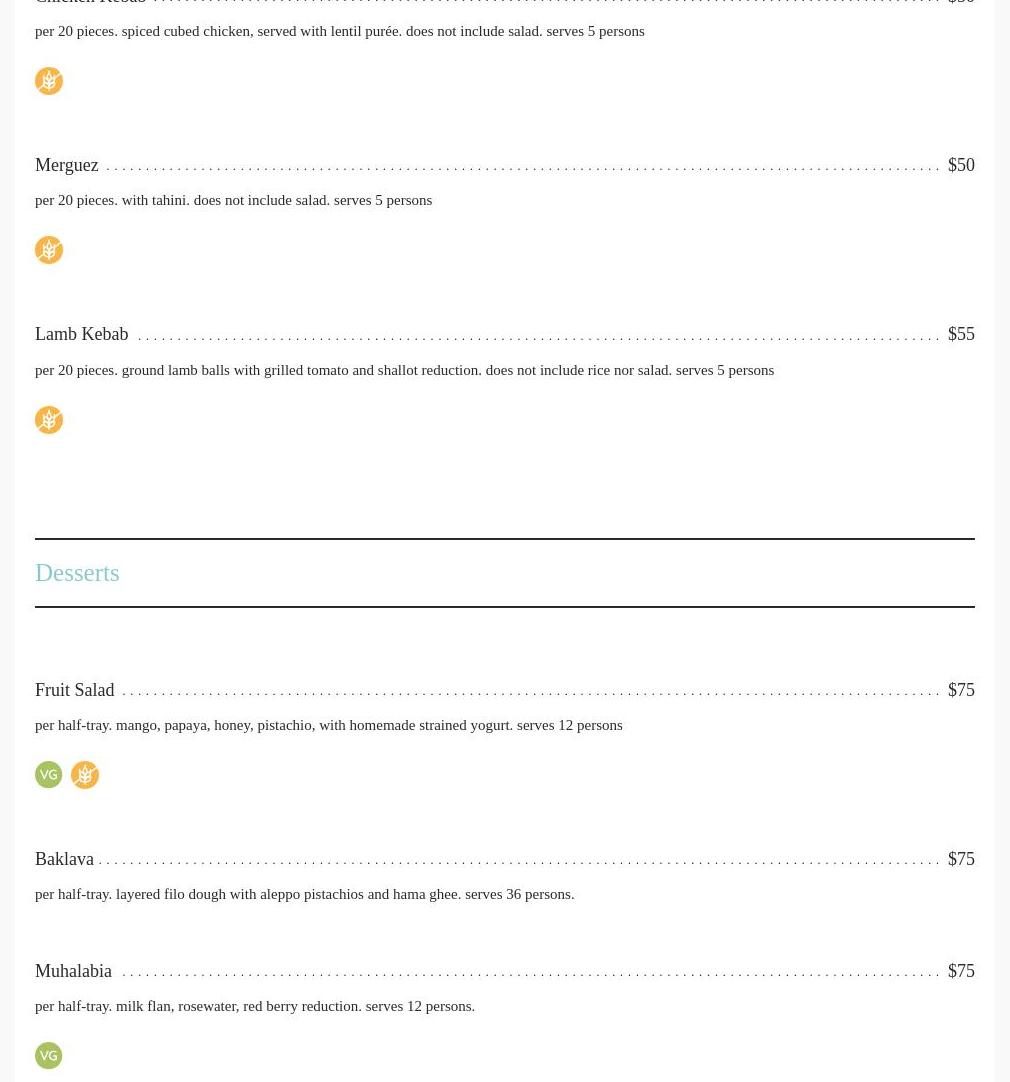The image size is (1010, 1082).
Task: Click the wheat icon beside Fruit Salad's VG badge
Action: pos(85,774)
